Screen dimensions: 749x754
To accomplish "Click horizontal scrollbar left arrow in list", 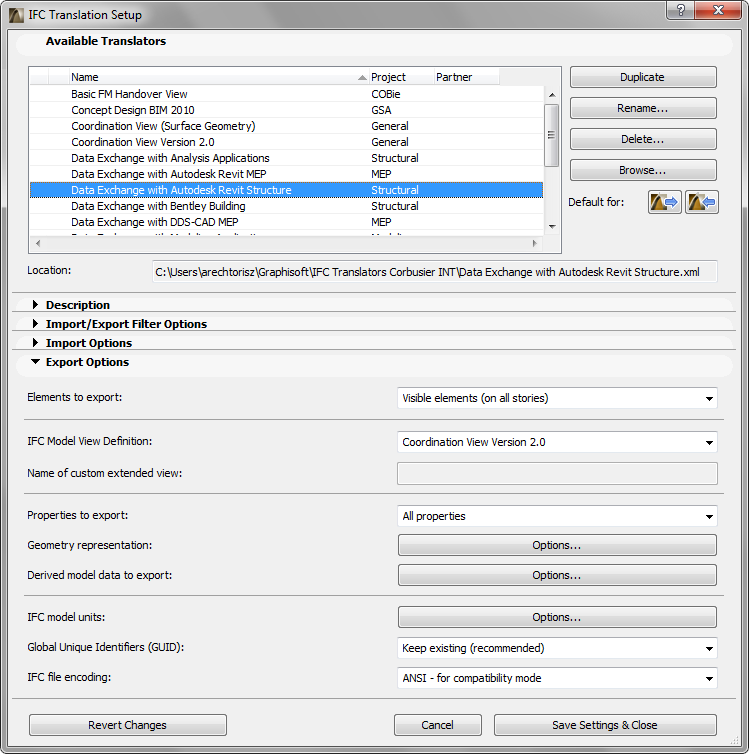I will click(38, 243).
